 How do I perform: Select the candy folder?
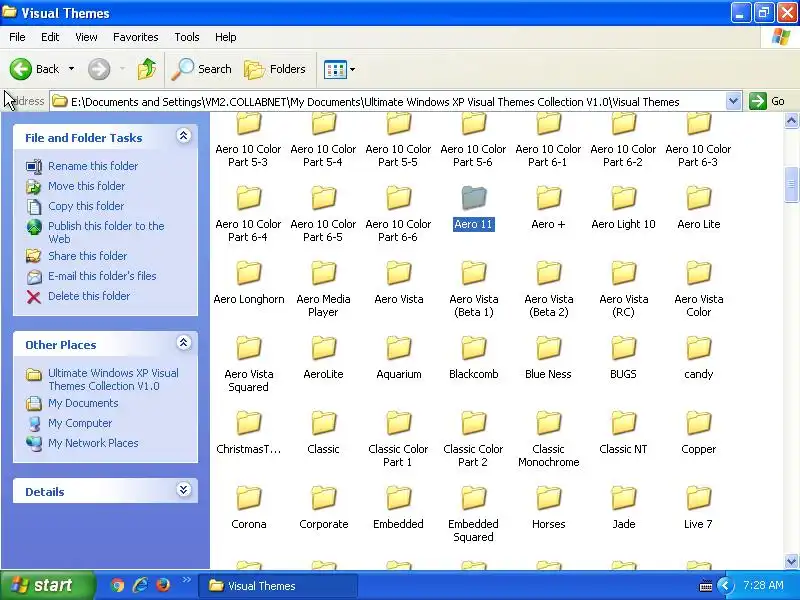(x=698, y=359)
